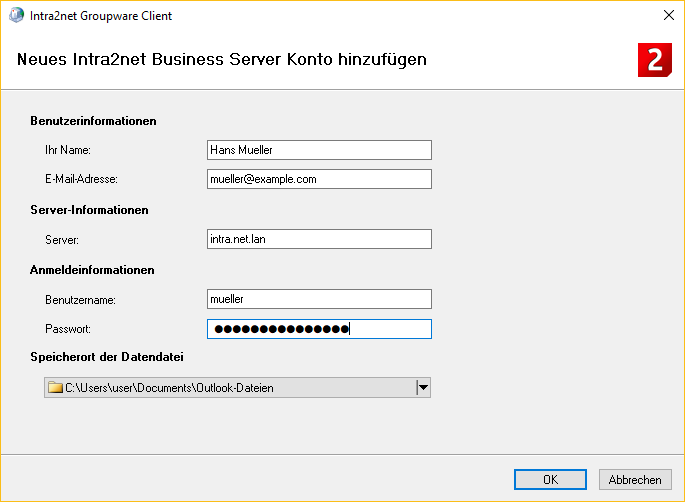Click the Benutzername: label
The height and width of the screenshot is (502, 685).
80,300
